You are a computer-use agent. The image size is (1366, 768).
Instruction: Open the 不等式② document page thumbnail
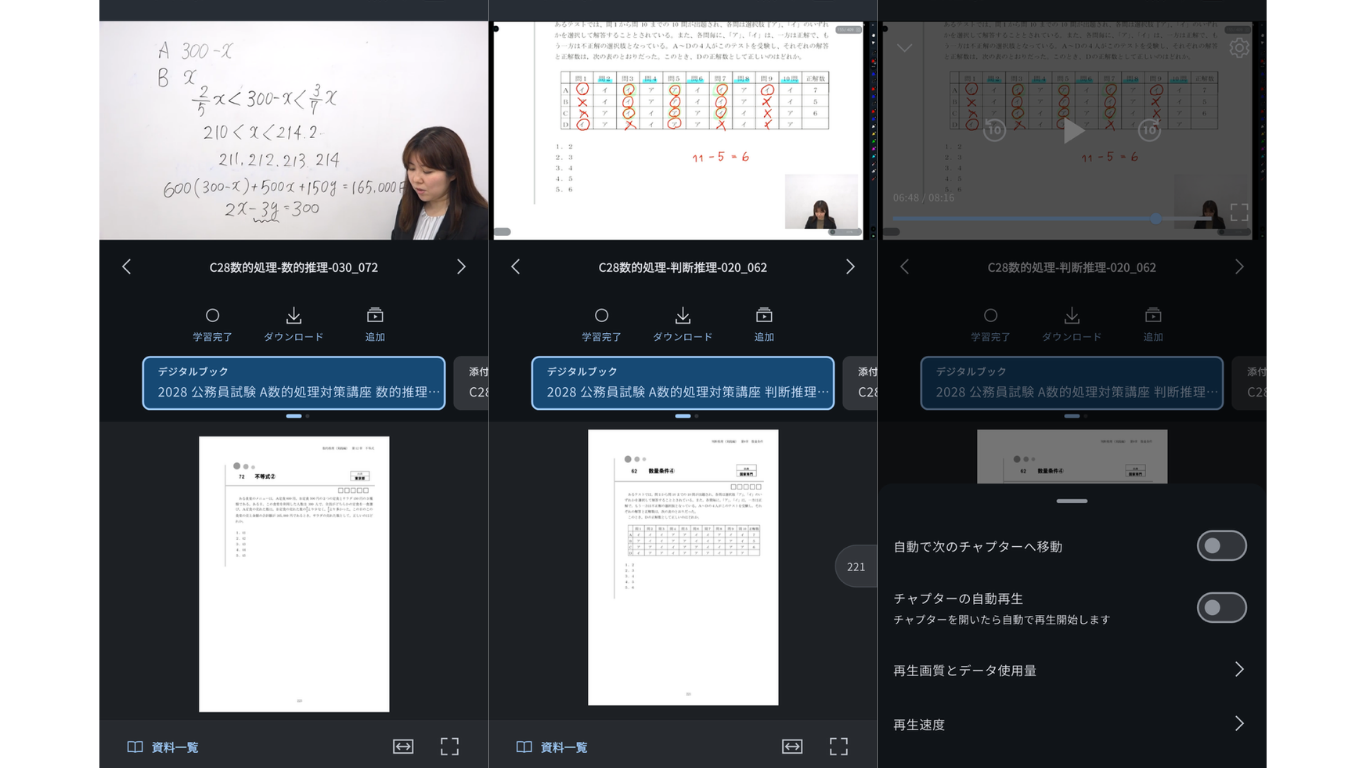tap(294, 574)
